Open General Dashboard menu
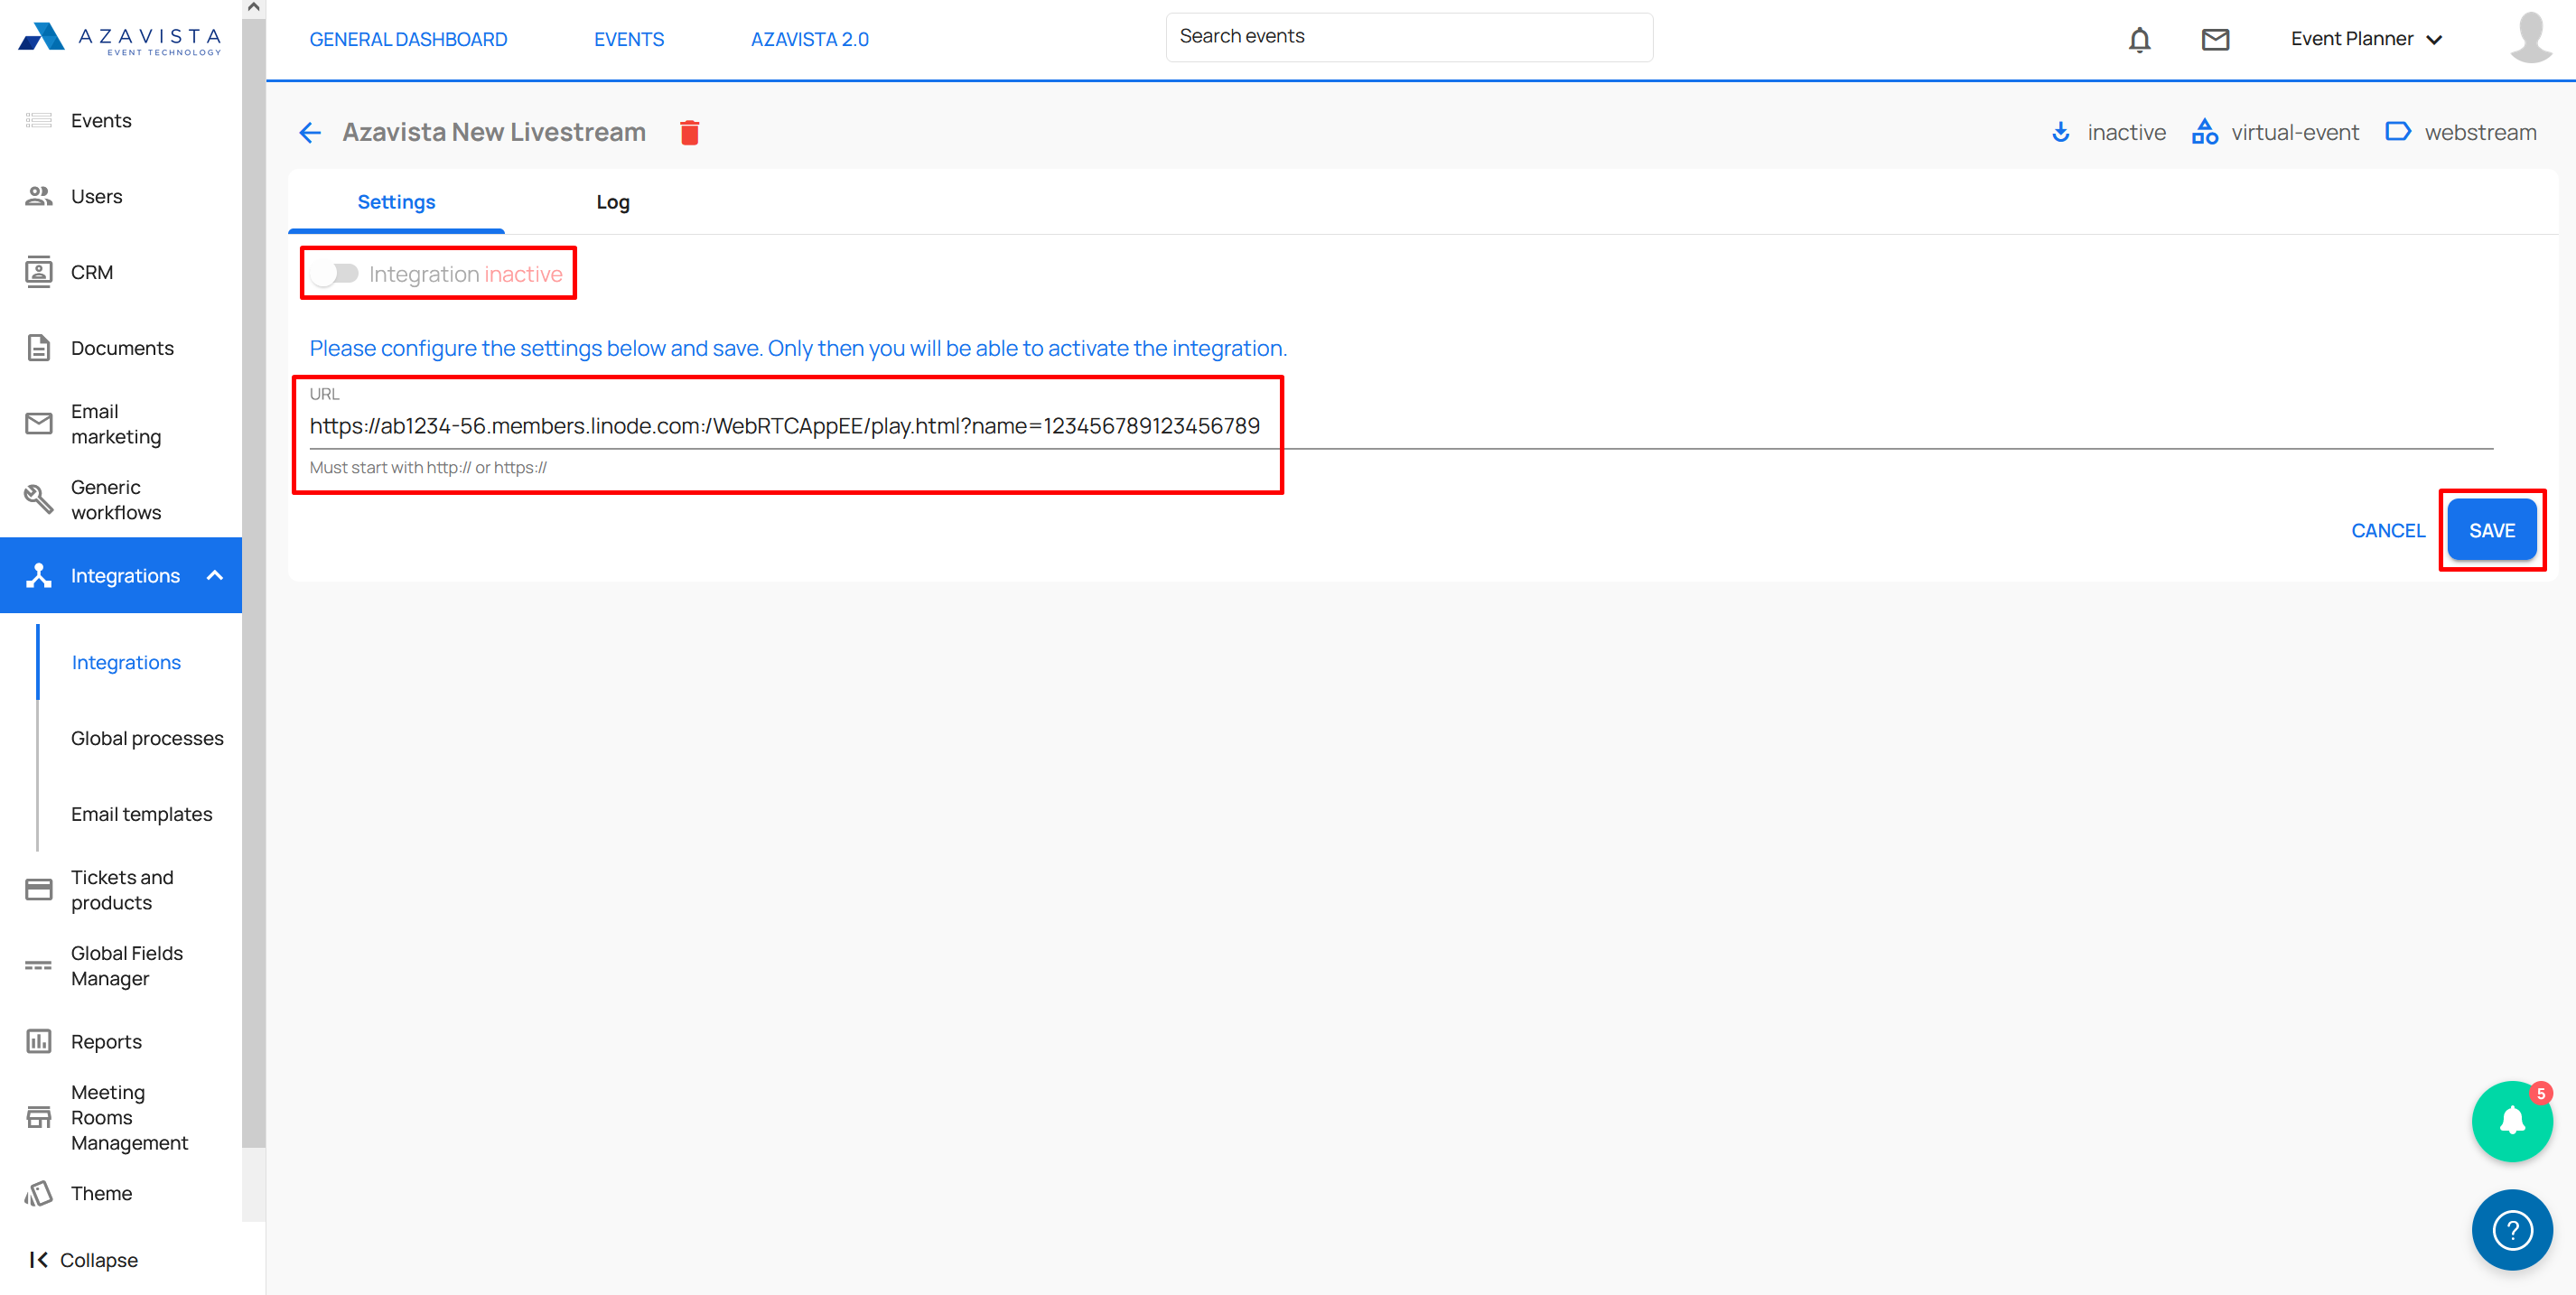 408,39
